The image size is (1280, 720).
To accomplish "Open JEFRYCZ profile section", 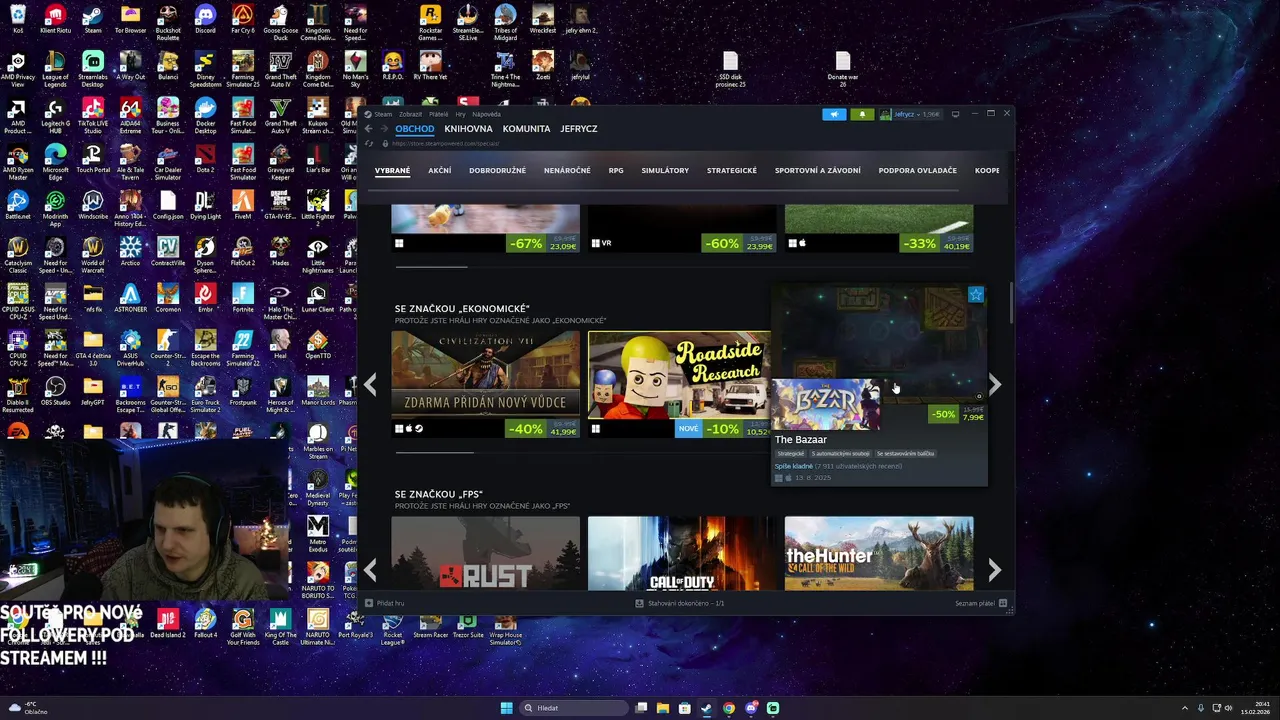I will (x=579, y=129).
